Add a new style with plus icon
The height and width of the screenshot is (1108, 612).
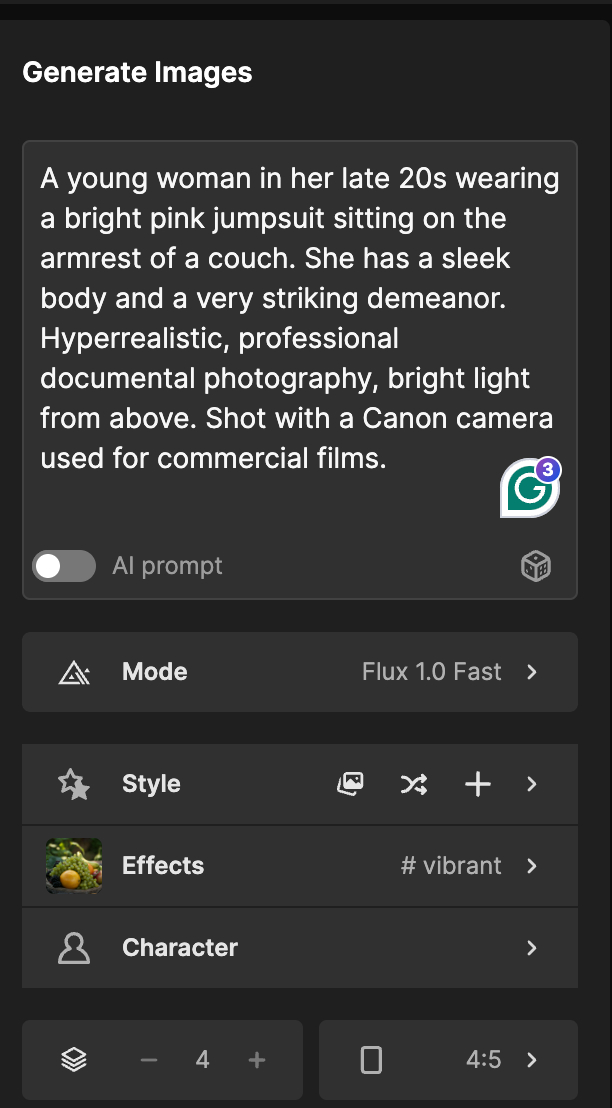(x=478, y=784)
